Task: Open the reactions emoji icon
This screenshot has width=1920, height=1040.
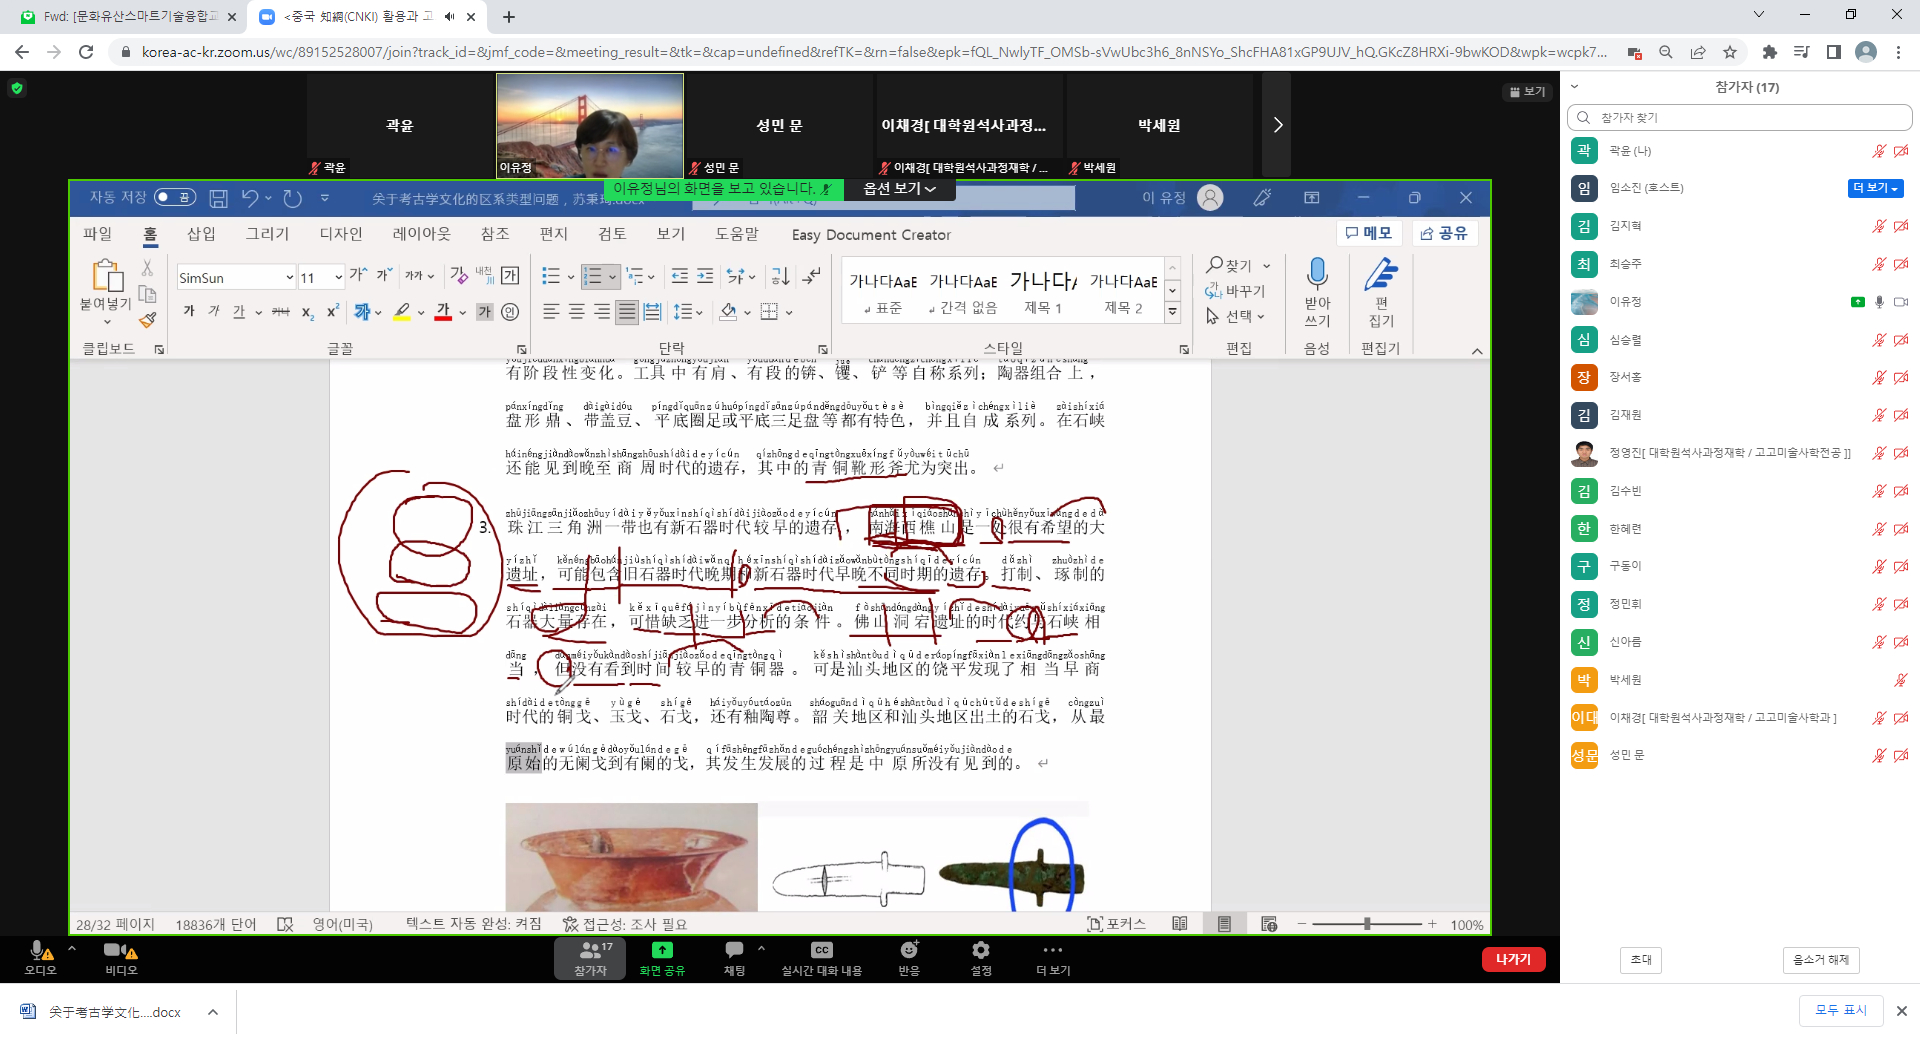Action: (908, 951)
